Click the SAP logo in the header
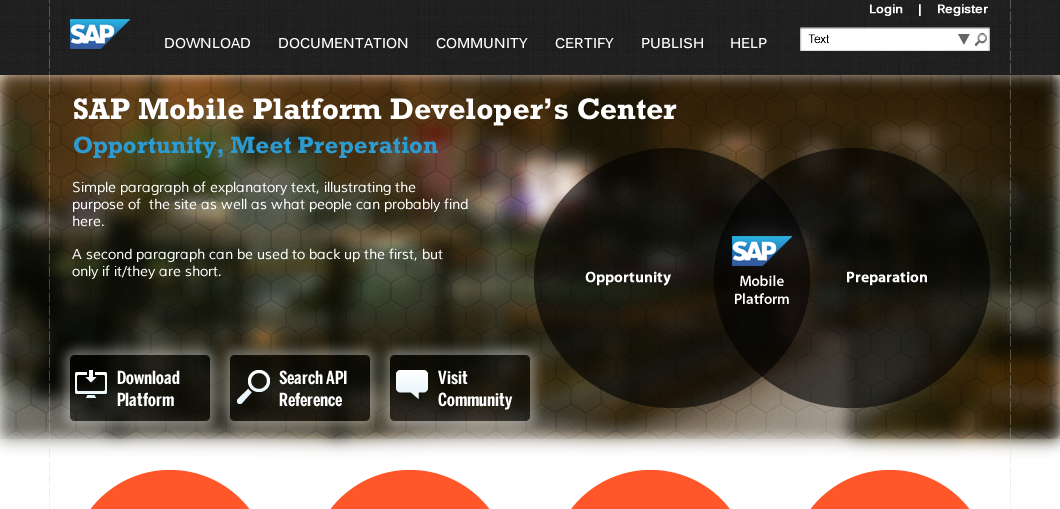 click(99, 34)
